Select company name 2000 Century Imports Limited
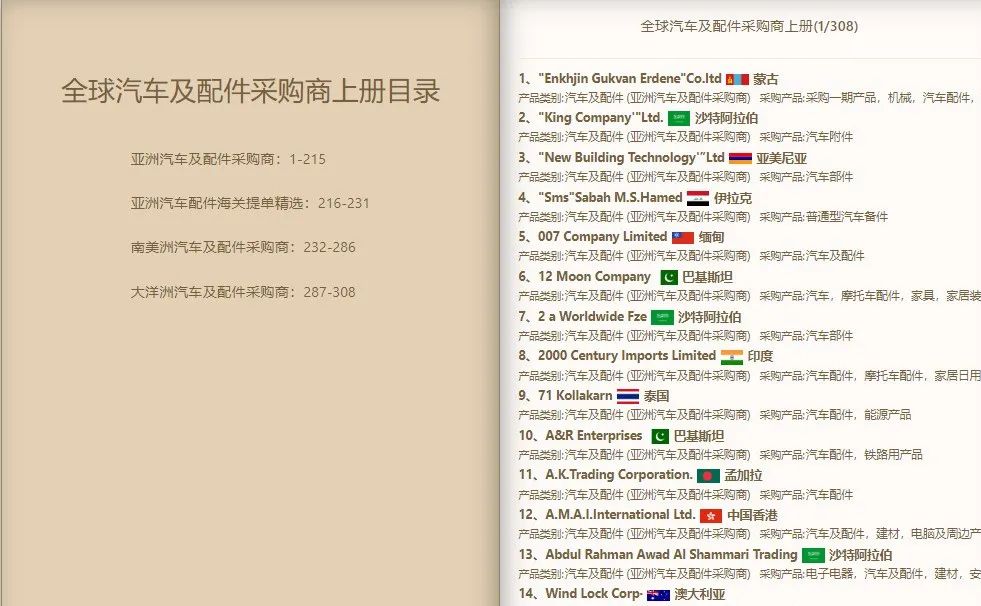 click(627, 356)
